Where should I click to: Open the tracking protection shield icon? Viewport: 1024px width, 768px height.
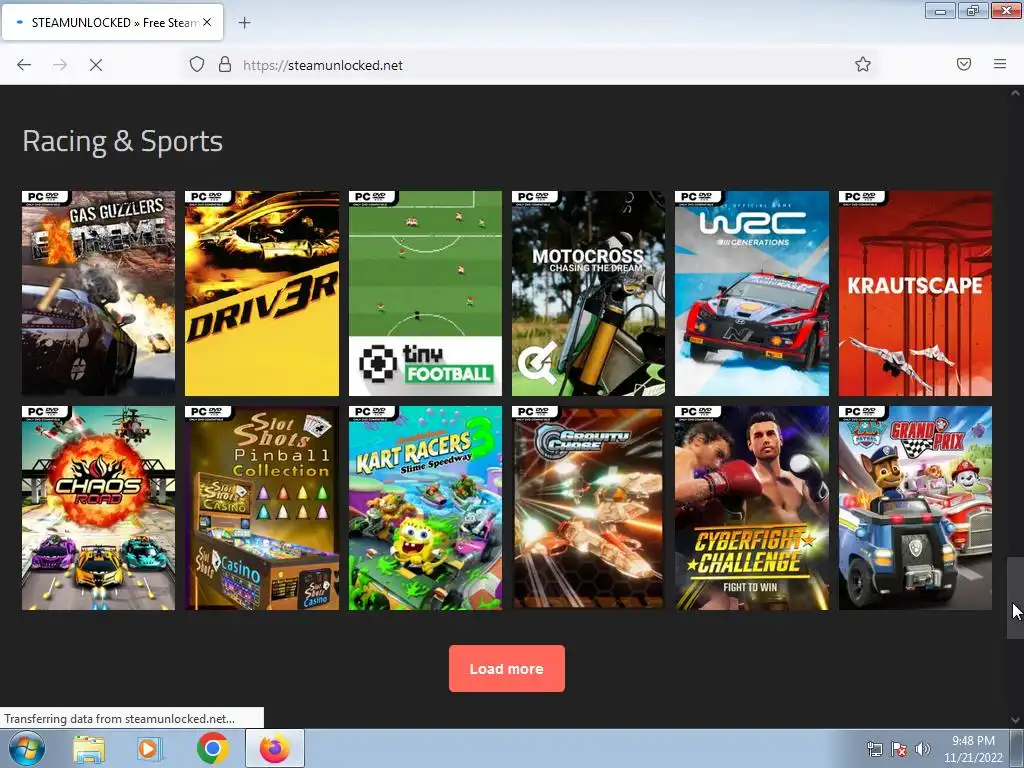coord(197,64)
